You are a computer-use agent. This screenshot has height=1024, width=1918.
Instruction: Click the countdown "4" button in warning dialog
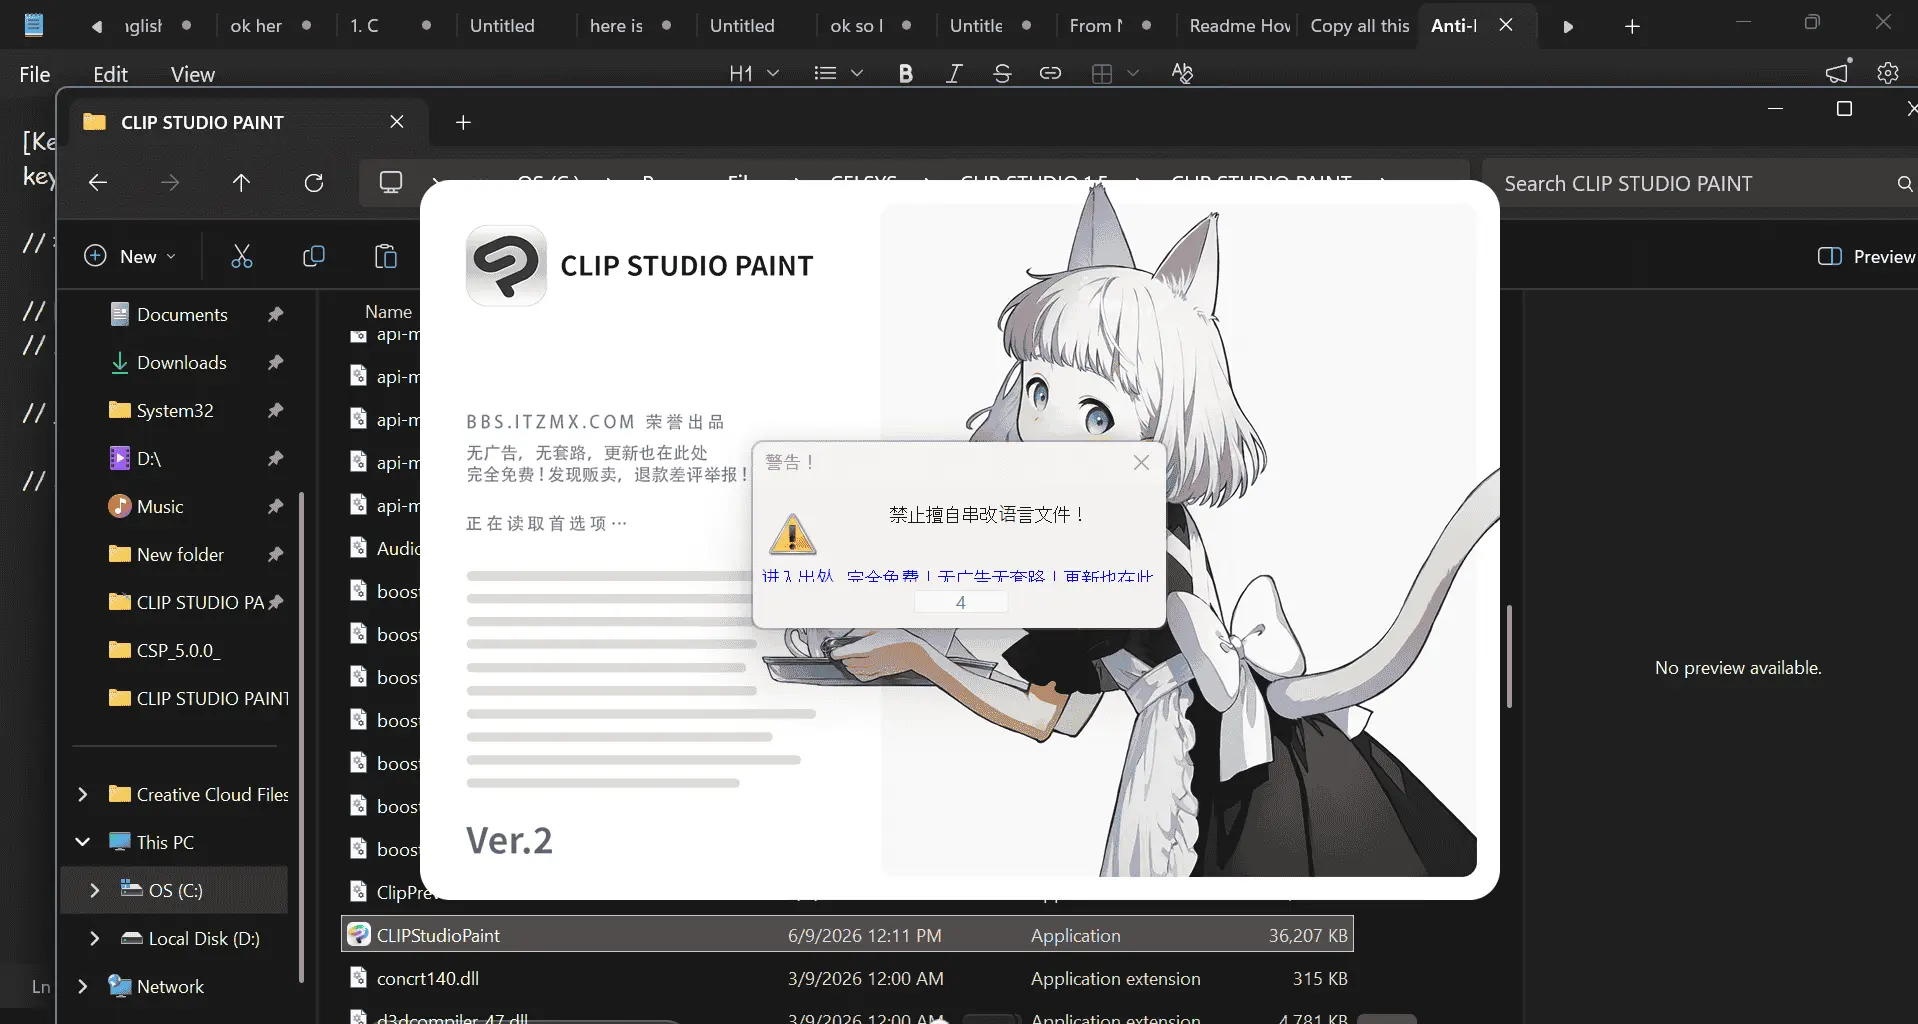coord(960,602)
